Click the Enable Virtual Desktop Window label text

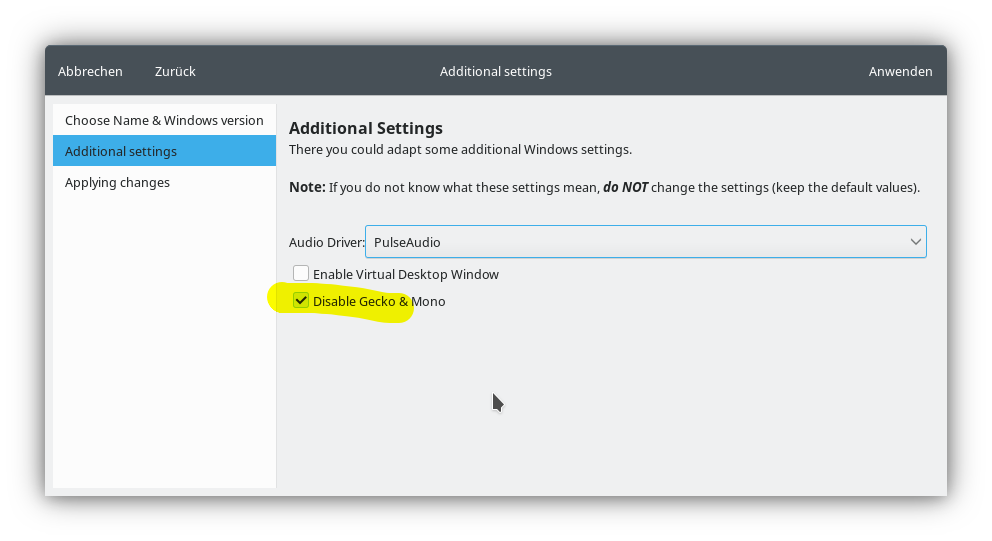point(405,274)
